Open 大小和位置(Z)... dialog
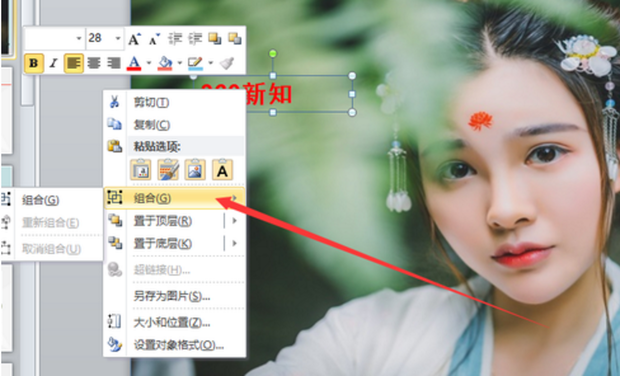 [172, 323]
